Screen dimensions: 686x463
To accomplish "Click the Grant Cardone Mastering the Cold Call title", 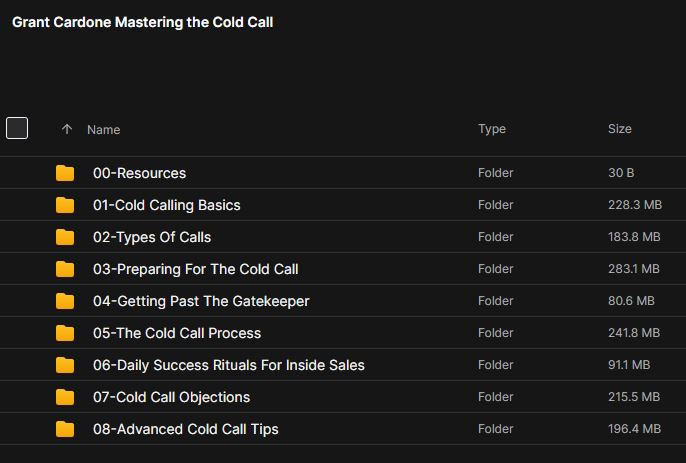I will coord(142,22).
